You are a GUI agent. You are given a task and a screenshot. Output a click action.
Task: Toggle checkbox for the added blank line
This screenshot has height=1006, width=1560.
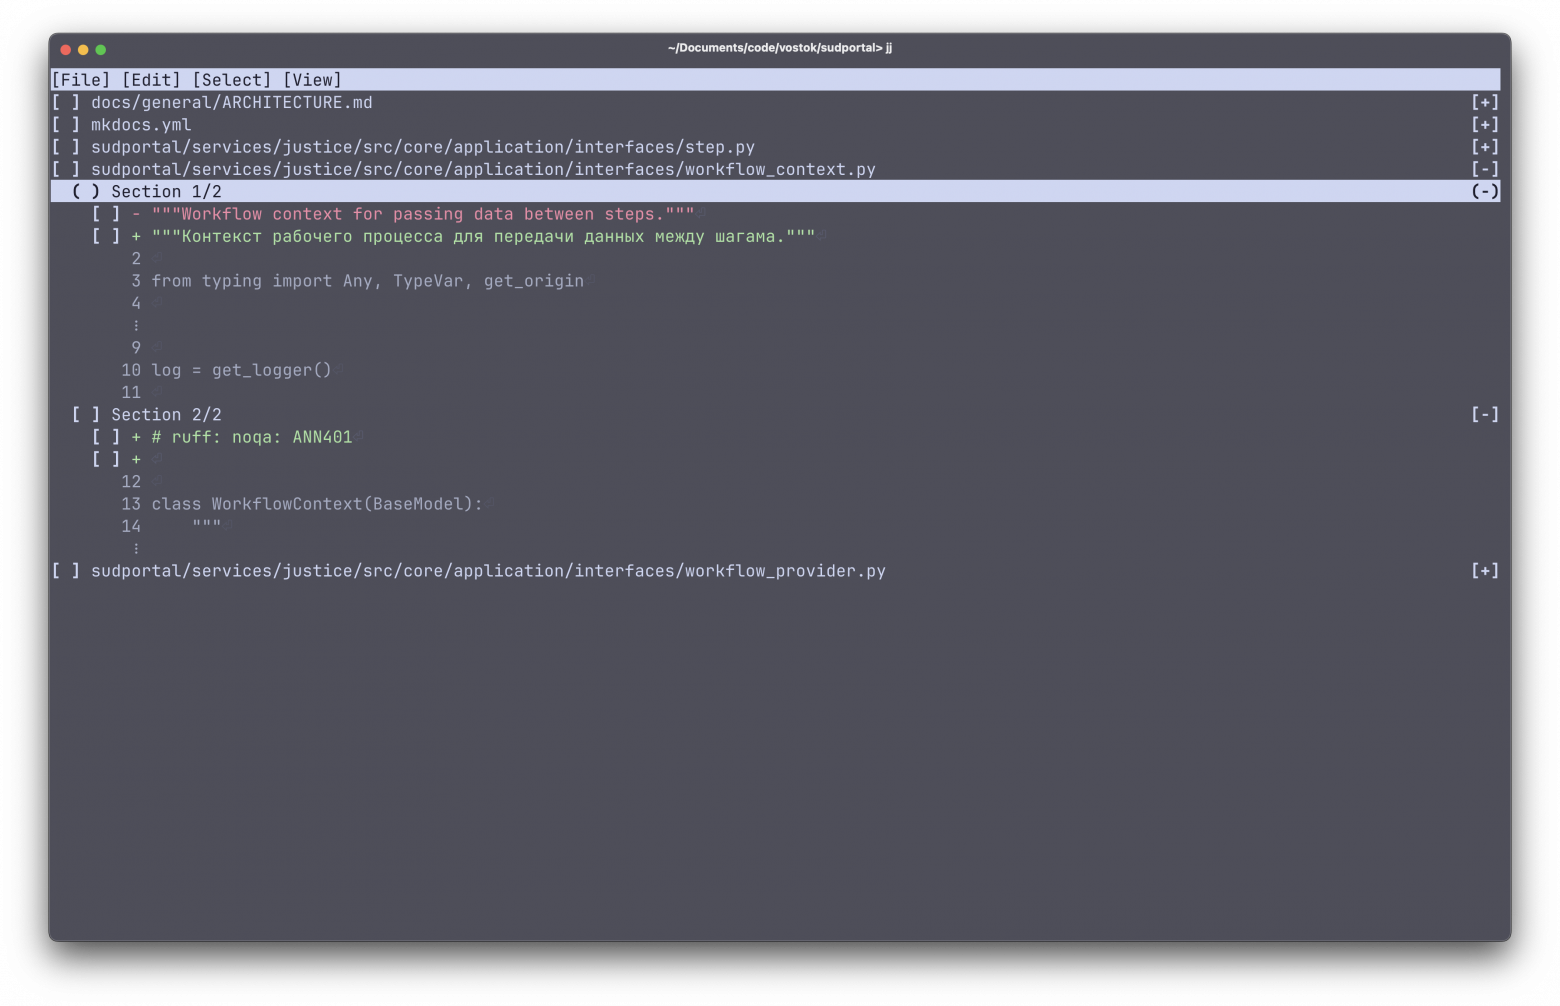pos(106,459)
